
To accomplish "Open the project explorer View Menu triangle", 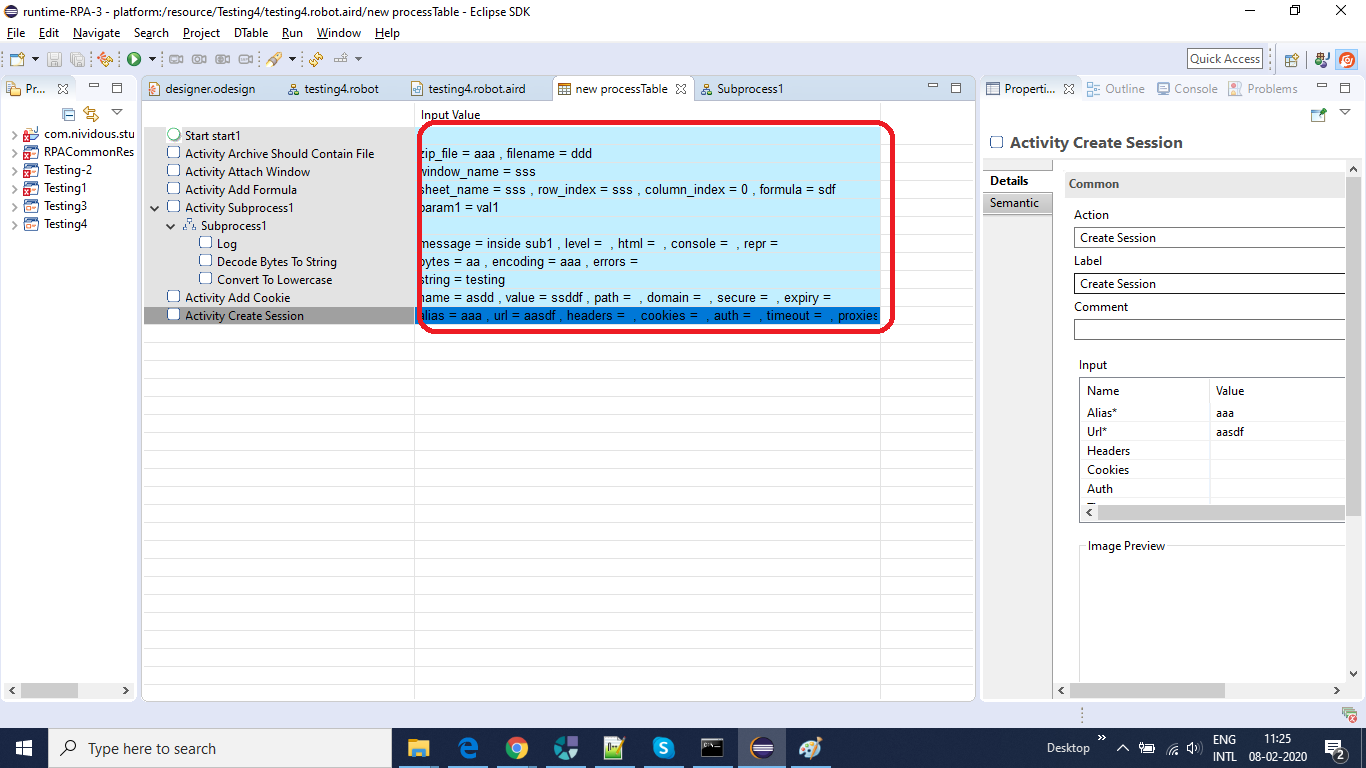I will 116,112.
